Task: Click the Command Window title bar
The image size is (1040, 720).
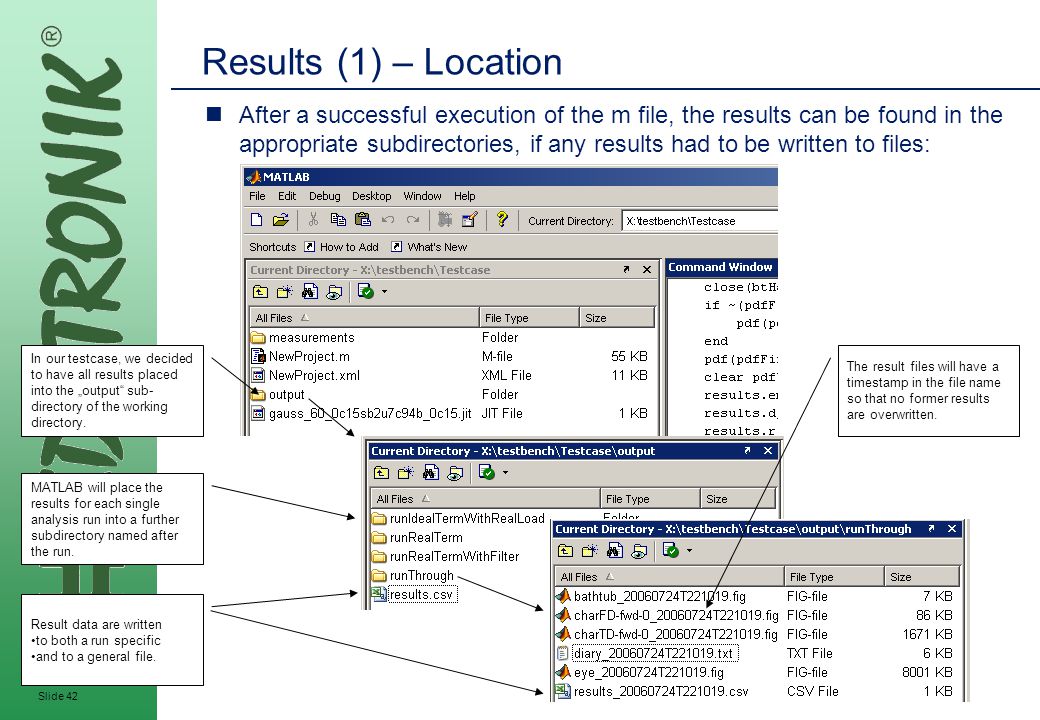Action: pos(721,267)
